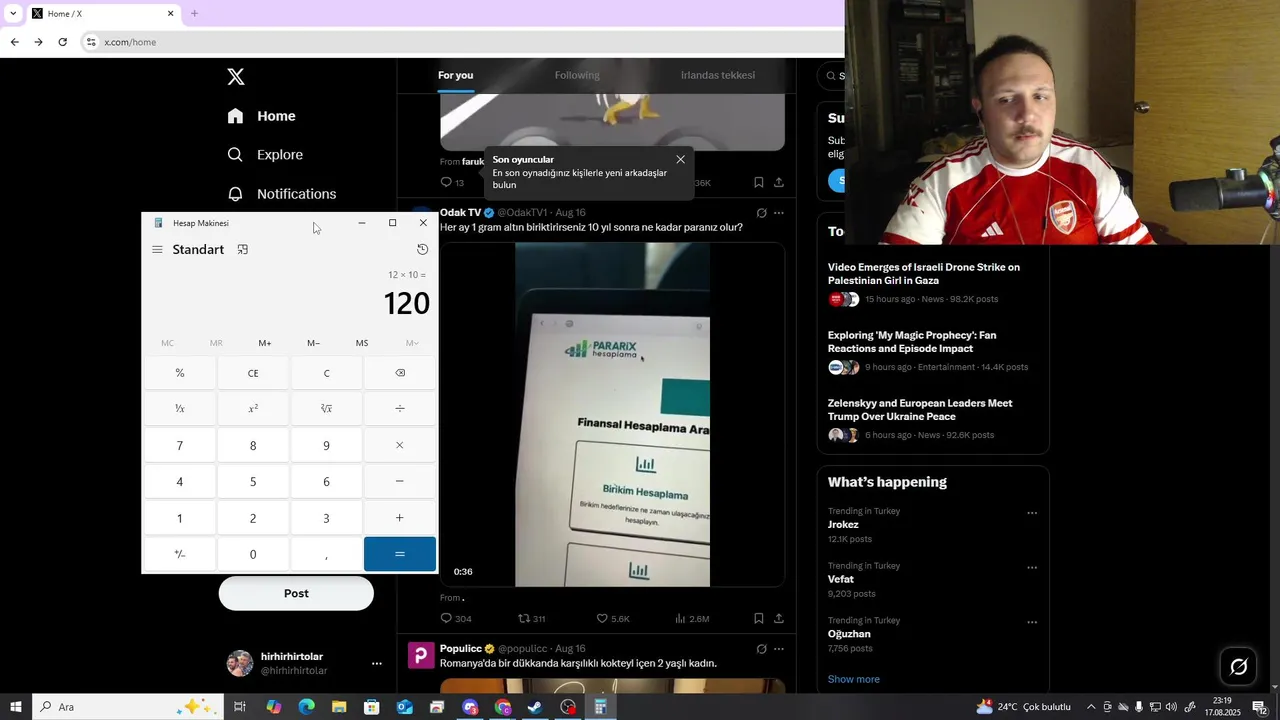Close the Son oyuncular popup

point(681,160)
